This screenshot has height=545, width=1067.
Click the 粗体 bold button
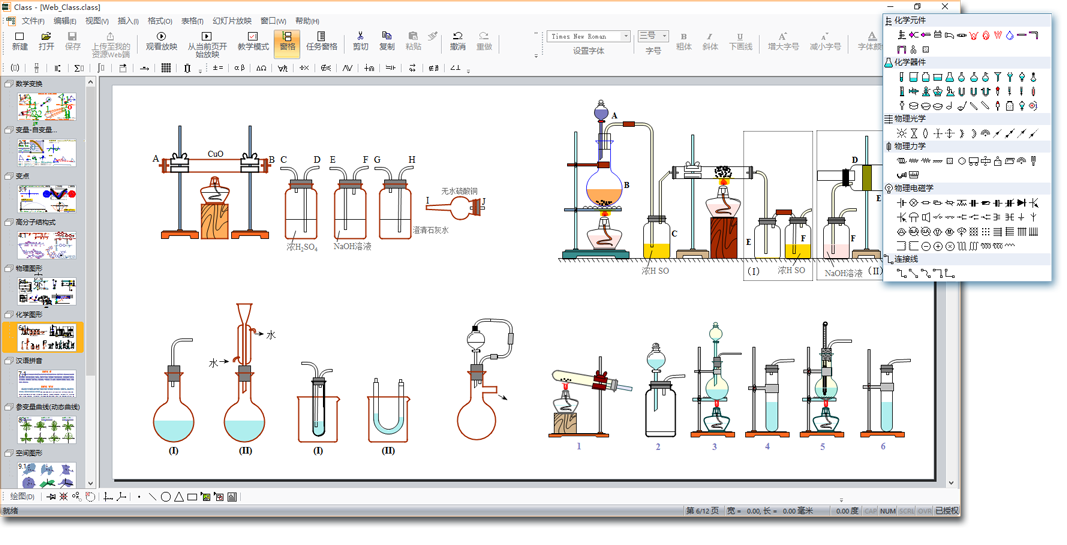click(684, 41)
